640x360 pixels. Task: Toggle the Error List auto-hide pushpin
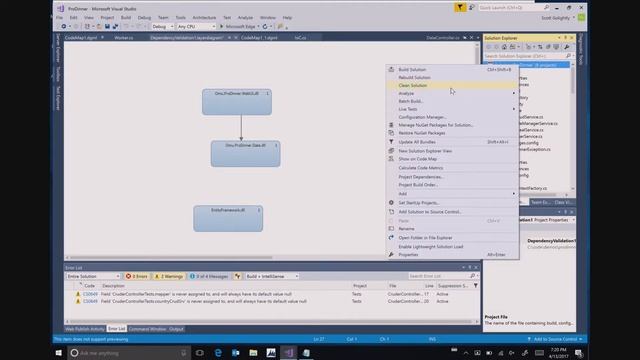pos(469,267)
